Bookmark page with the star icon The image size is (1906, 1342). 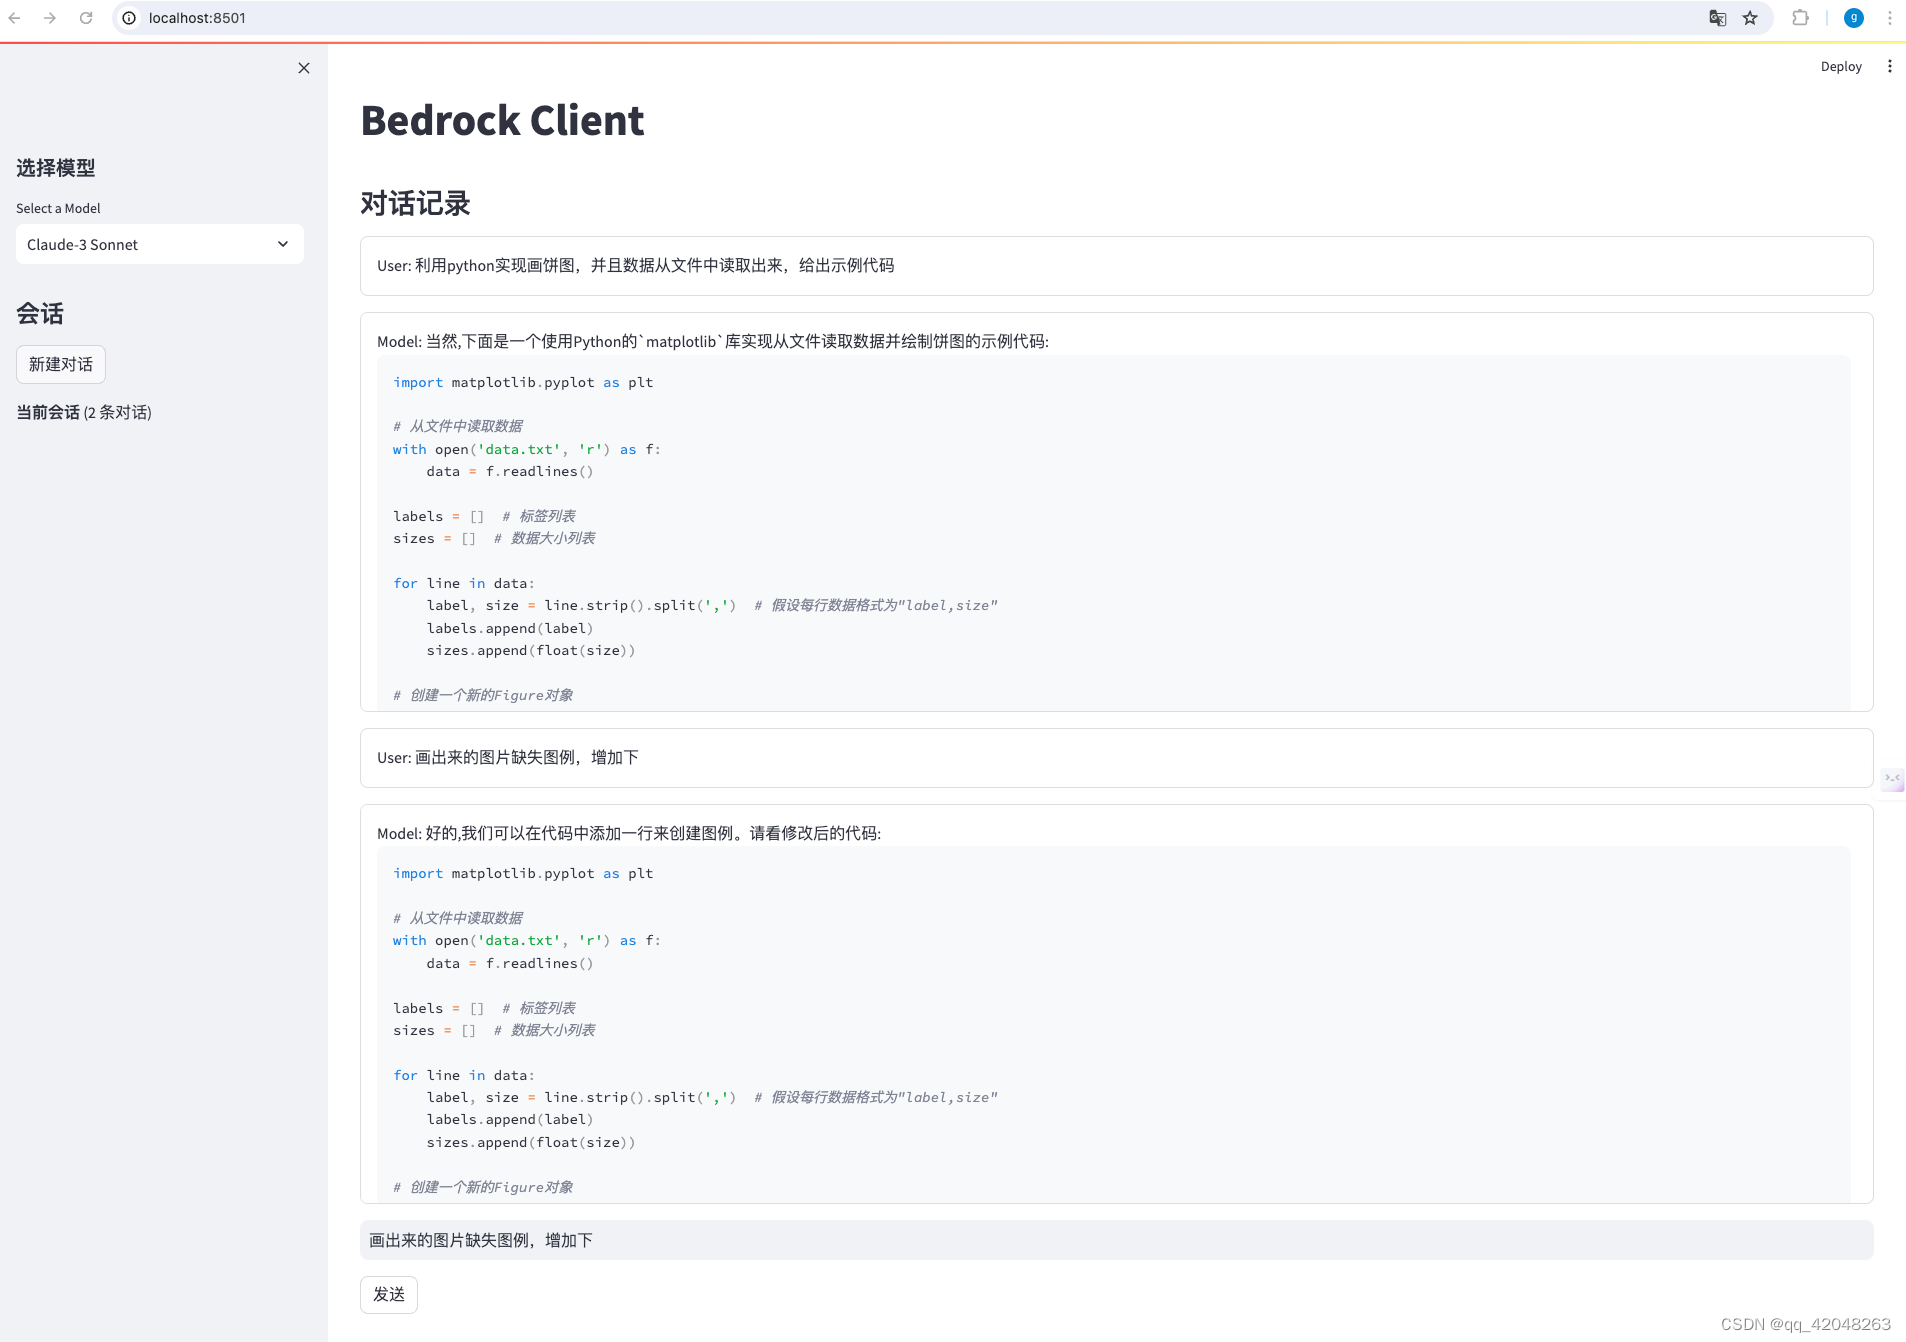pos(1750,18)
